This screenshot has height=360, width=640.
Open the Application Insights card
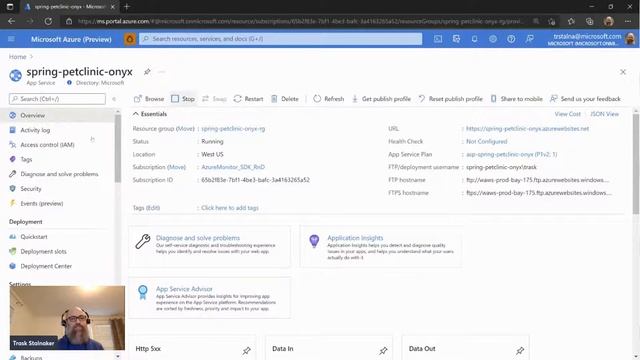click(381, 247)
